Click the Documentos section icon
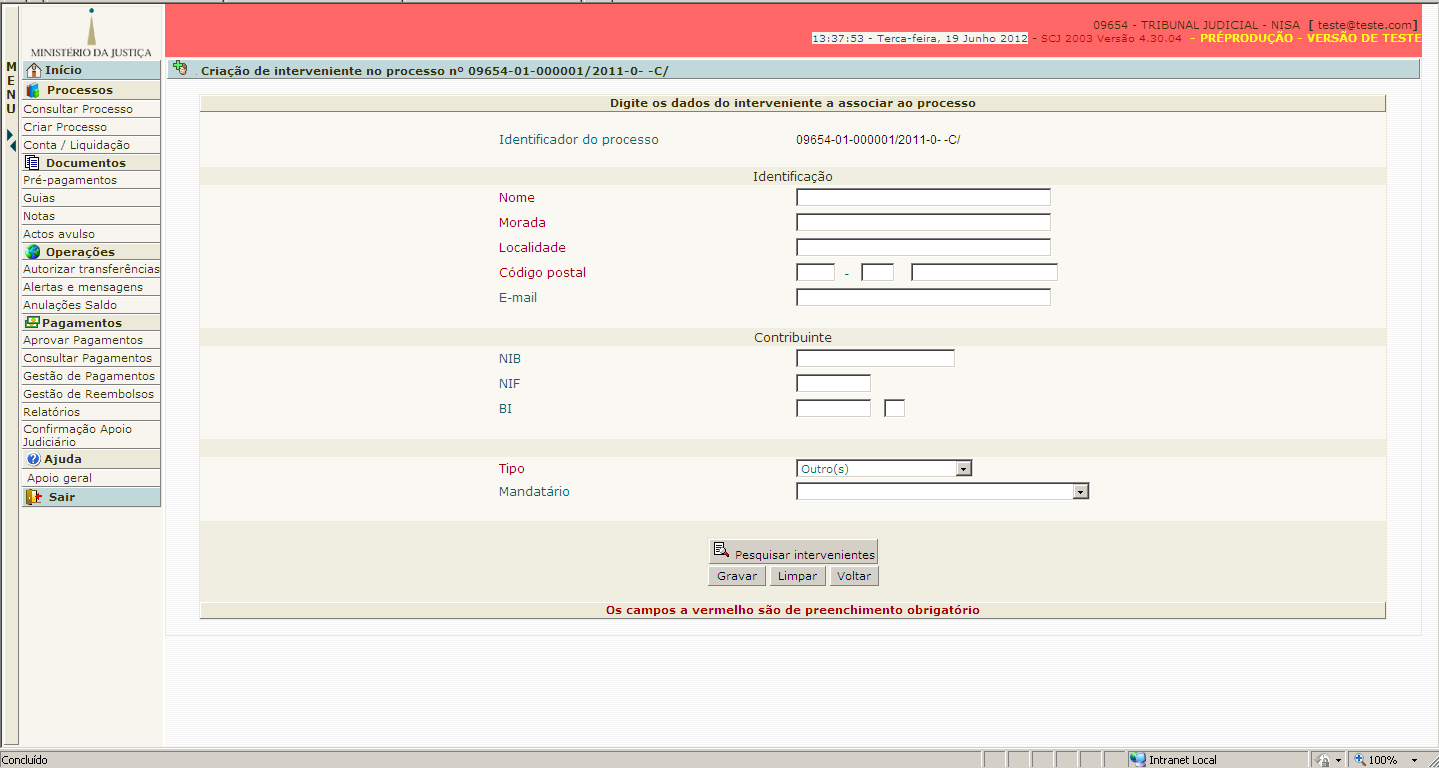The height and width of the screenshot is (768, 1439). point(32,163)
